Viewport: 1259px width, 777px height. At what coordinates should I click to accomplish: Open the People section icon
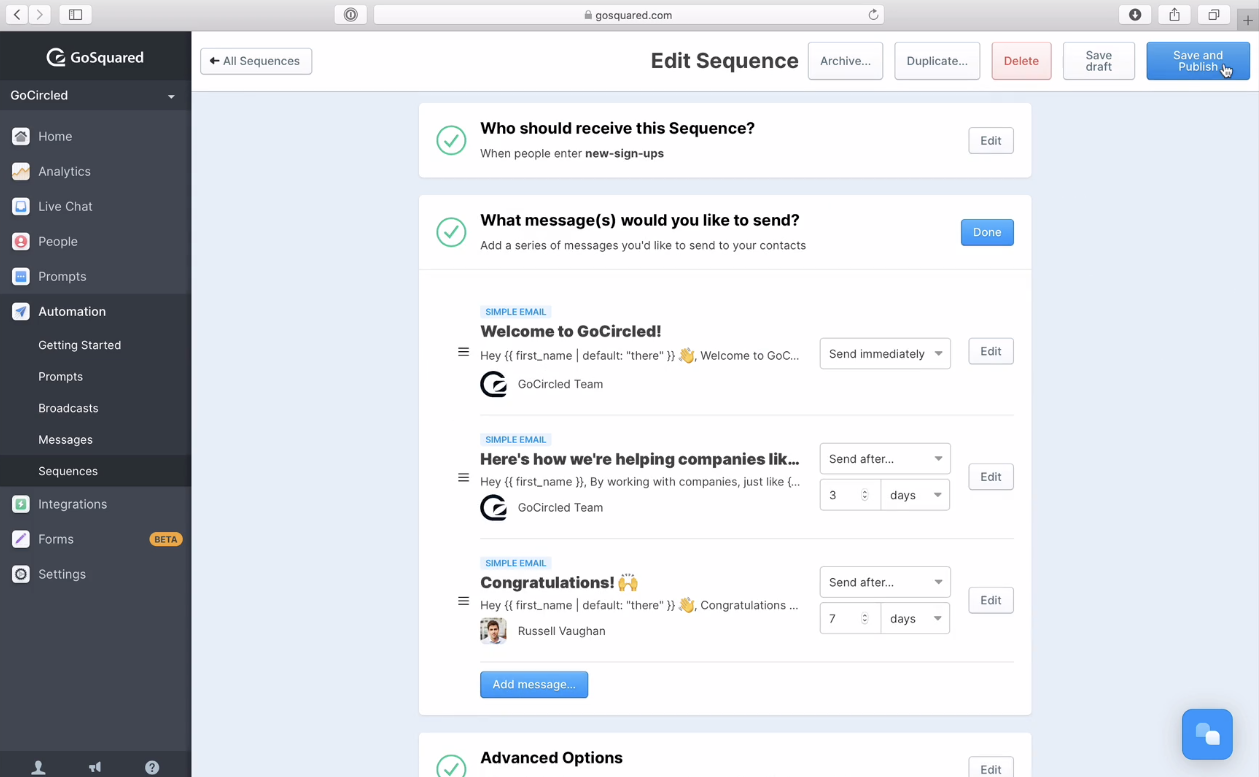pyautogui.click(x=21, y=241)
